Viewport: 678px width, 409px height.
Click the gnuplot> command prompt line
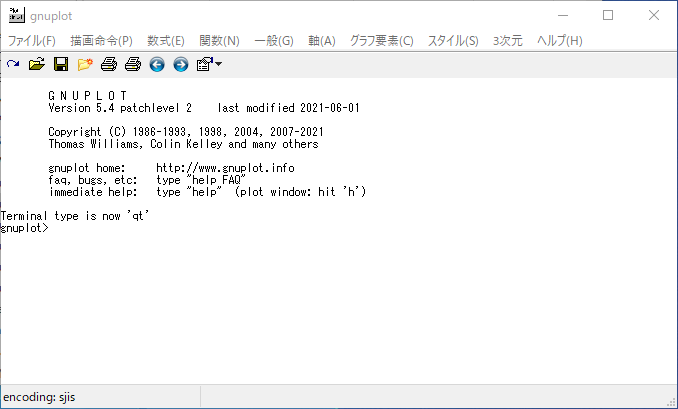pos(24,228)
